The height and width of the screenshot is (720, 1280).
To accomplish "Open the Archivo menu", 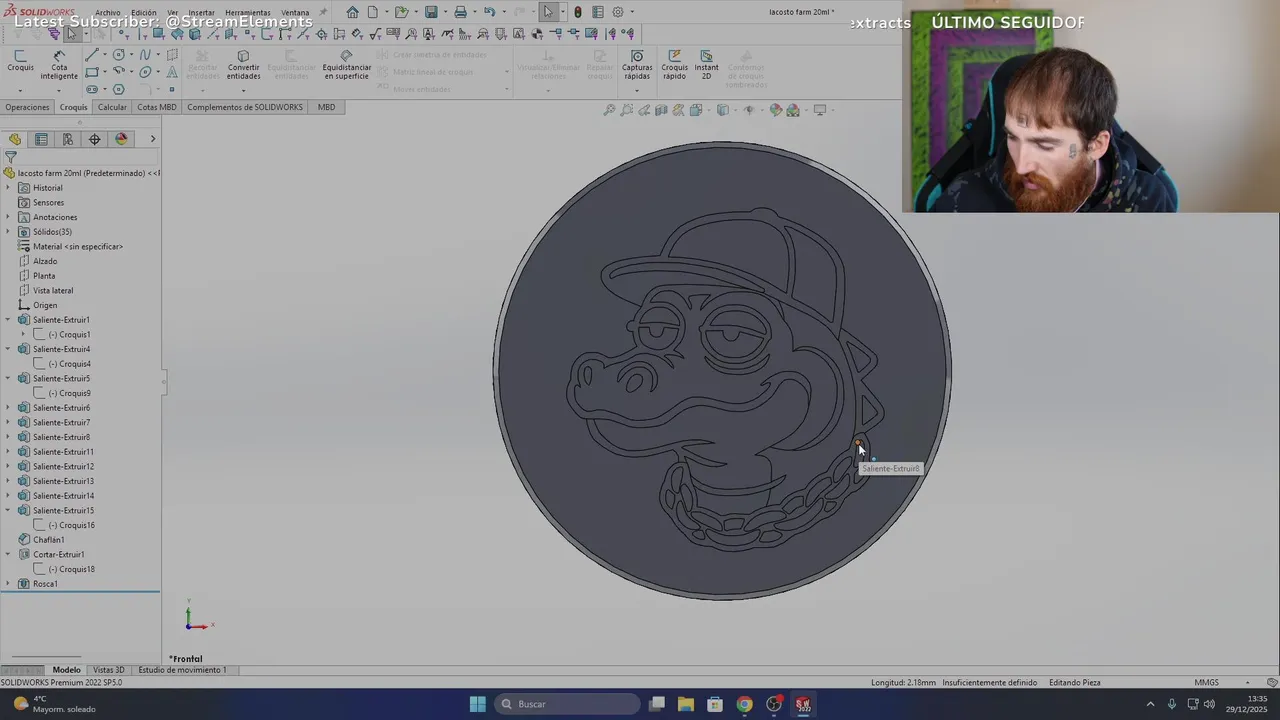I will 107,13.
